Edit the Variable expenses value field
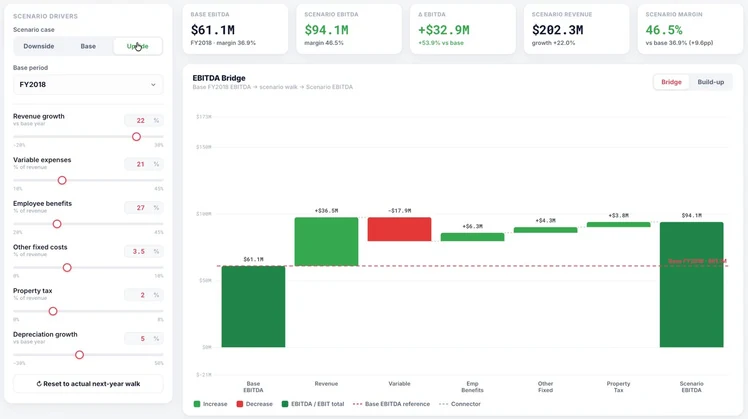This screenshot has height=419, width=748. [x=143, y=164]
